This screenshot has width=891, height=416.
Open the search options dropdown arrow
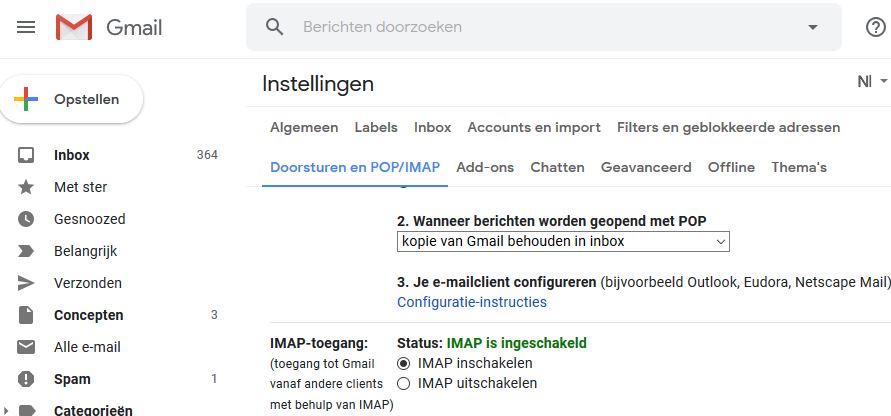tap(813, 27)
